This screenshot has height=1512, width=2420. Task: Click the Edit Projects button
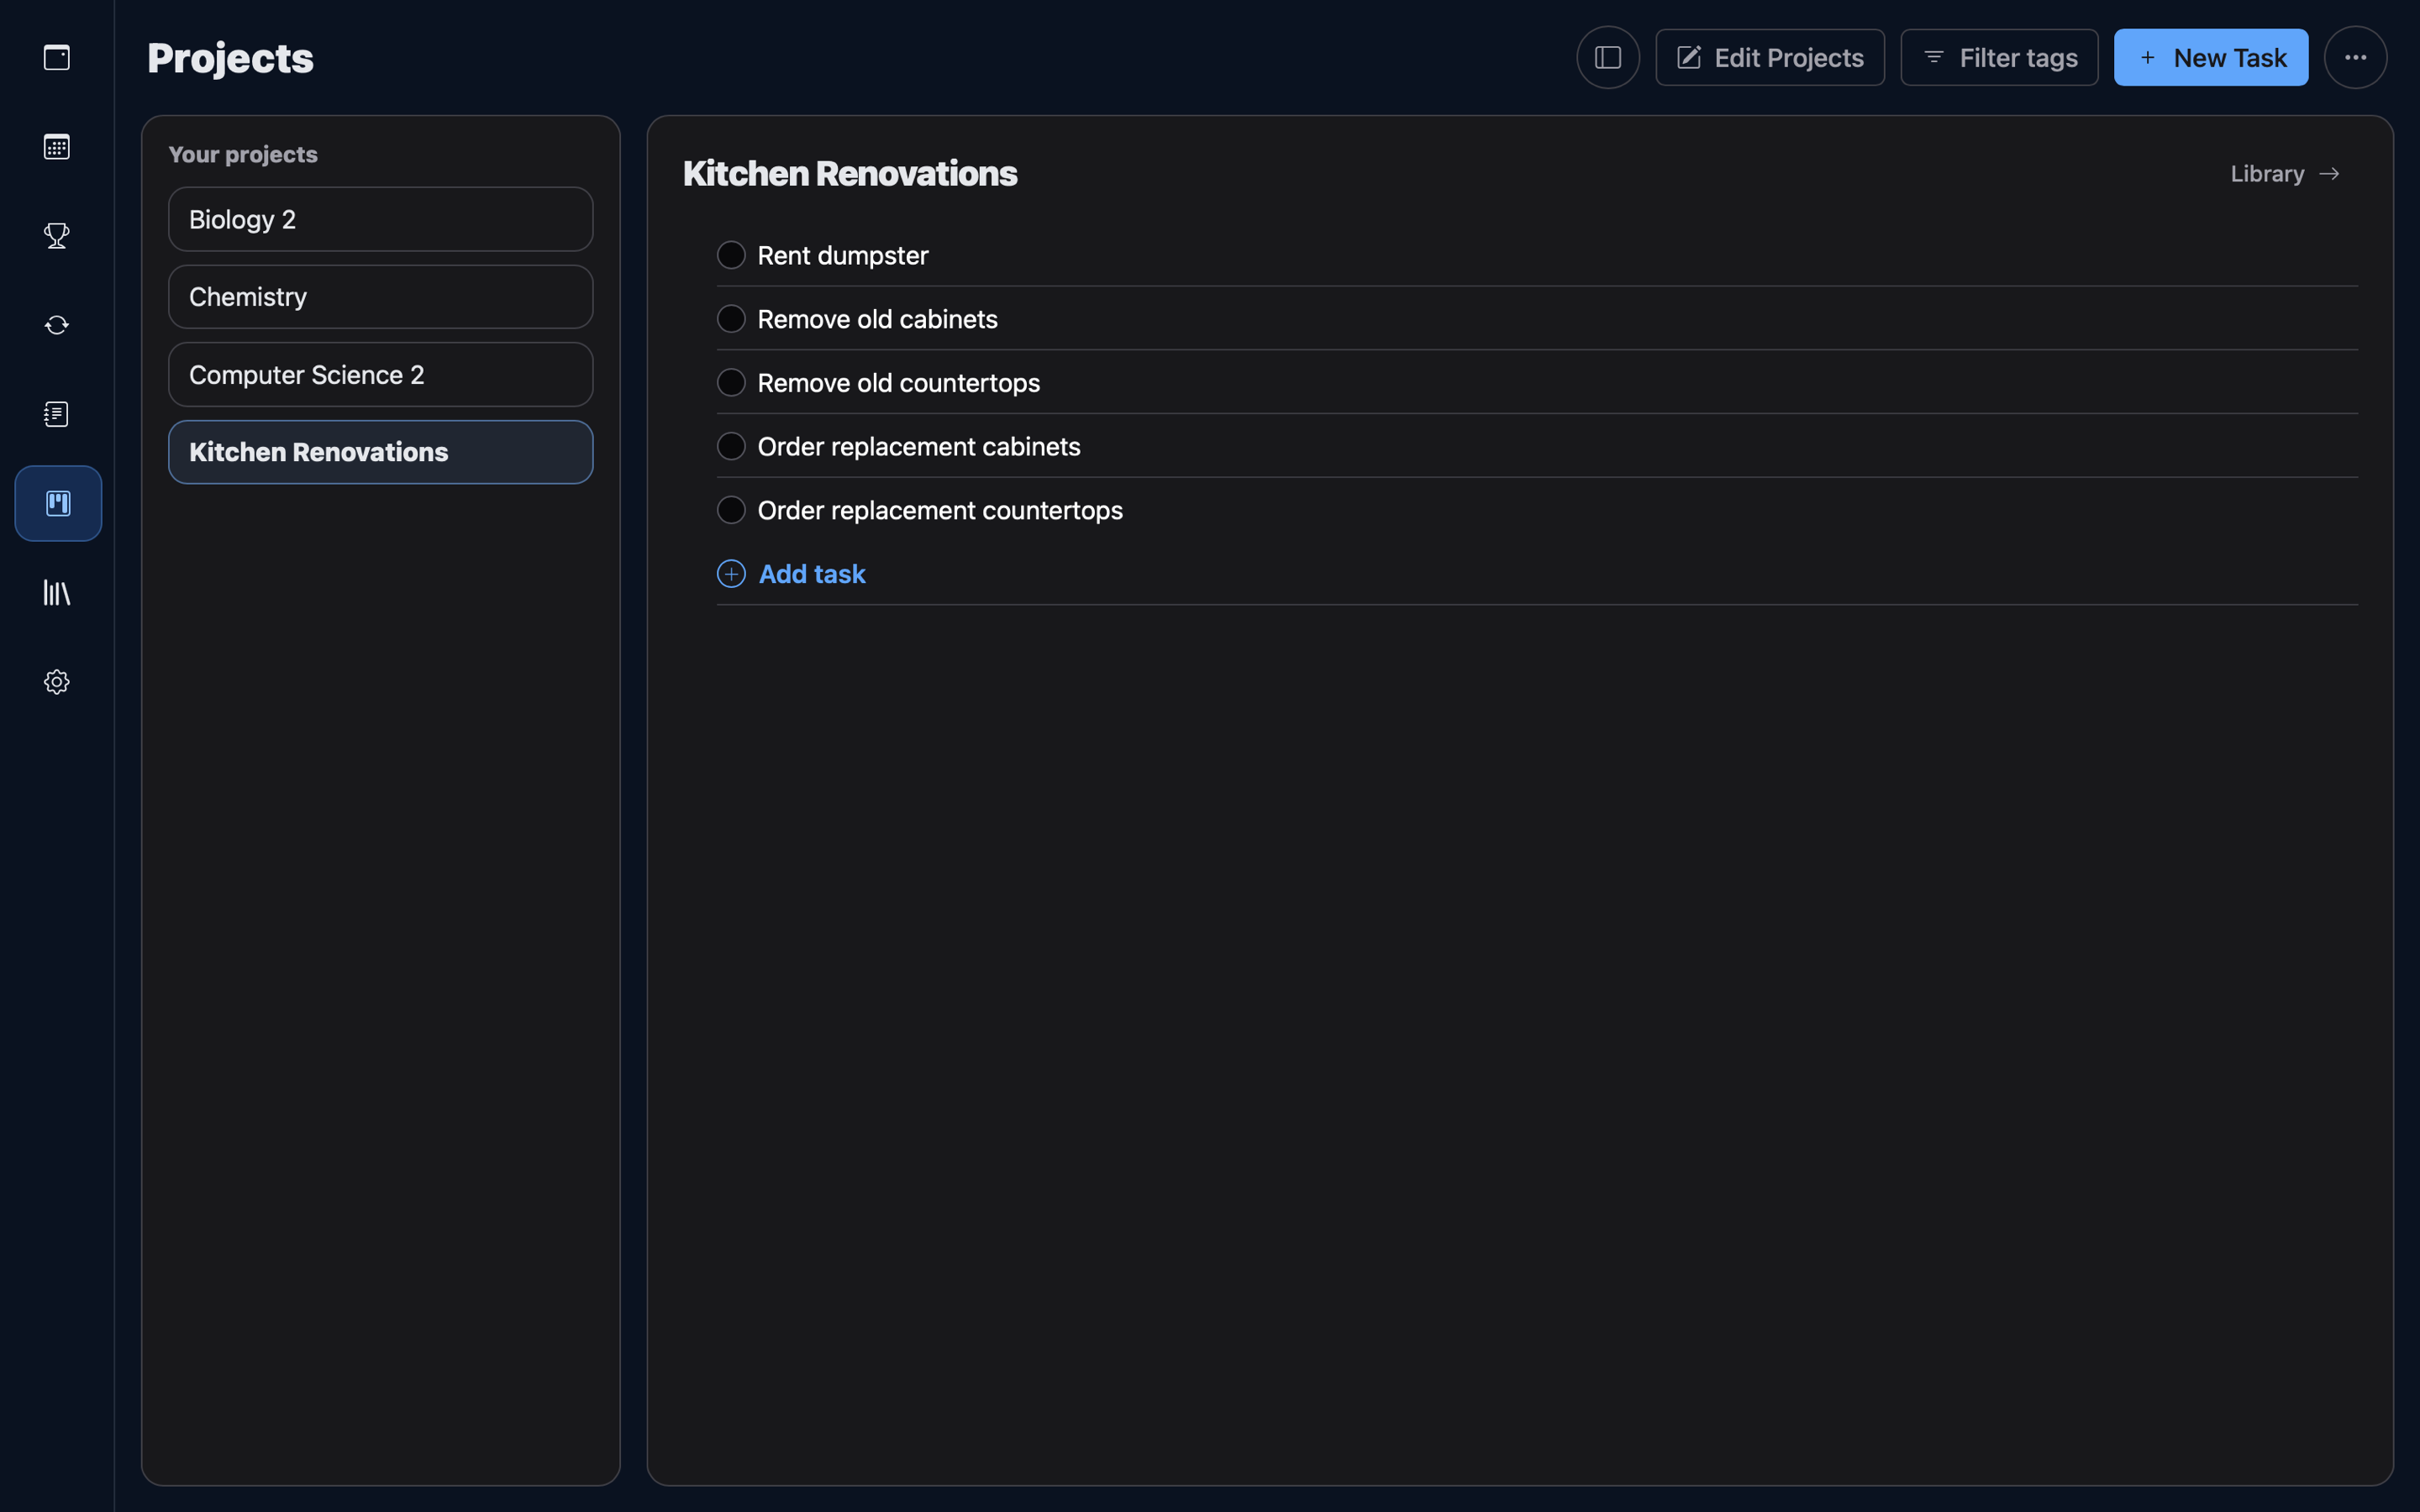click(x=1770, y=57)
